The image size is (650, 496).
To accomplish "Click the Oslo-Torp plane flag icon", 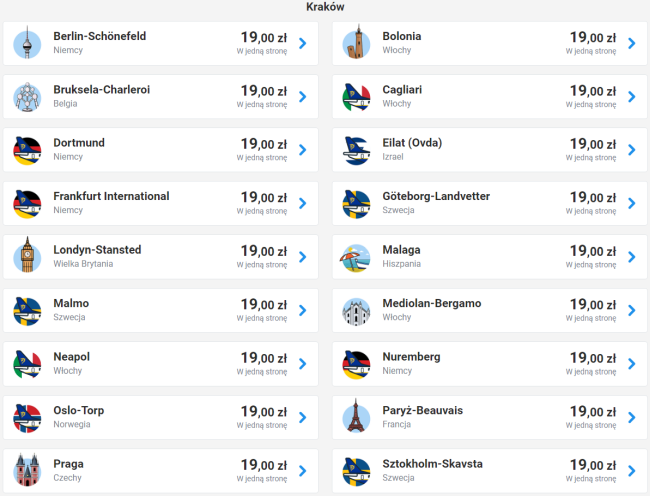I will (27, 417).
